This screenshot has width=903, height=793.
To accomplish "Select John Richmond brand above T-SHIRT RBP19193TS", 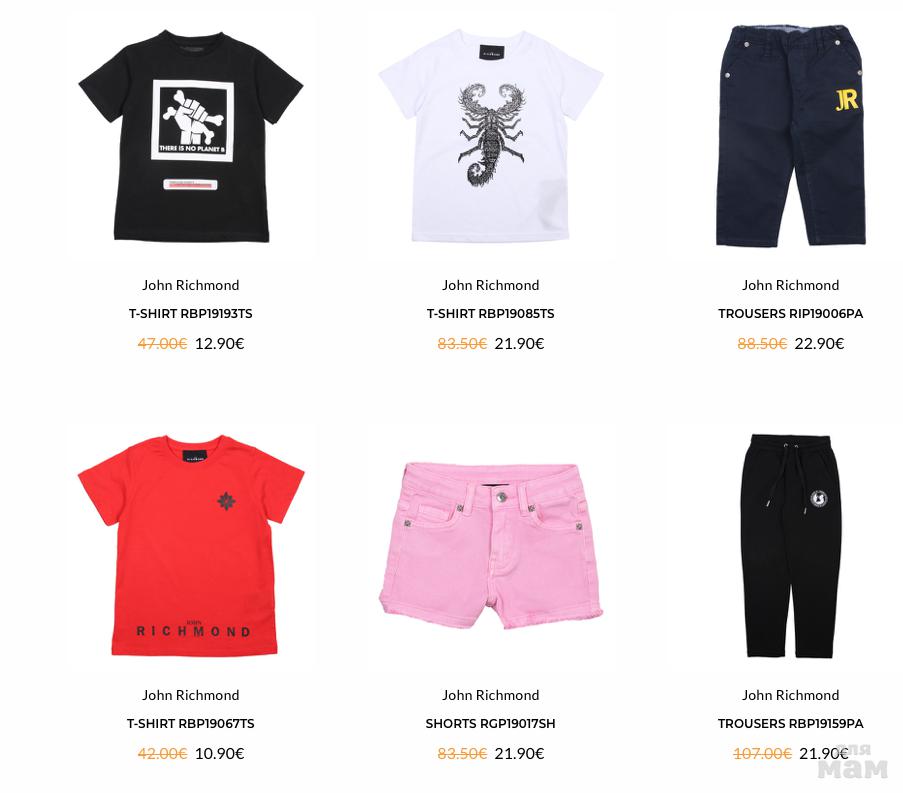I will point(191,285).
